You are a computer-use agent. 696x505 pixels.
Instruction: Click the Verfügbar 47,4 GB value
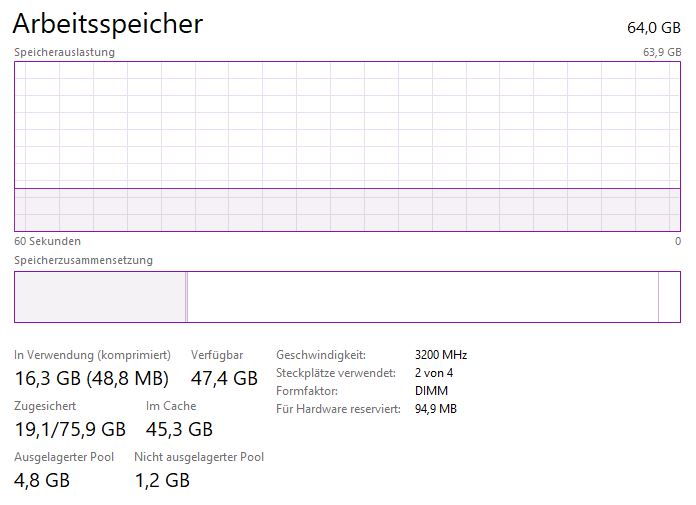click(x=224, y=378)
